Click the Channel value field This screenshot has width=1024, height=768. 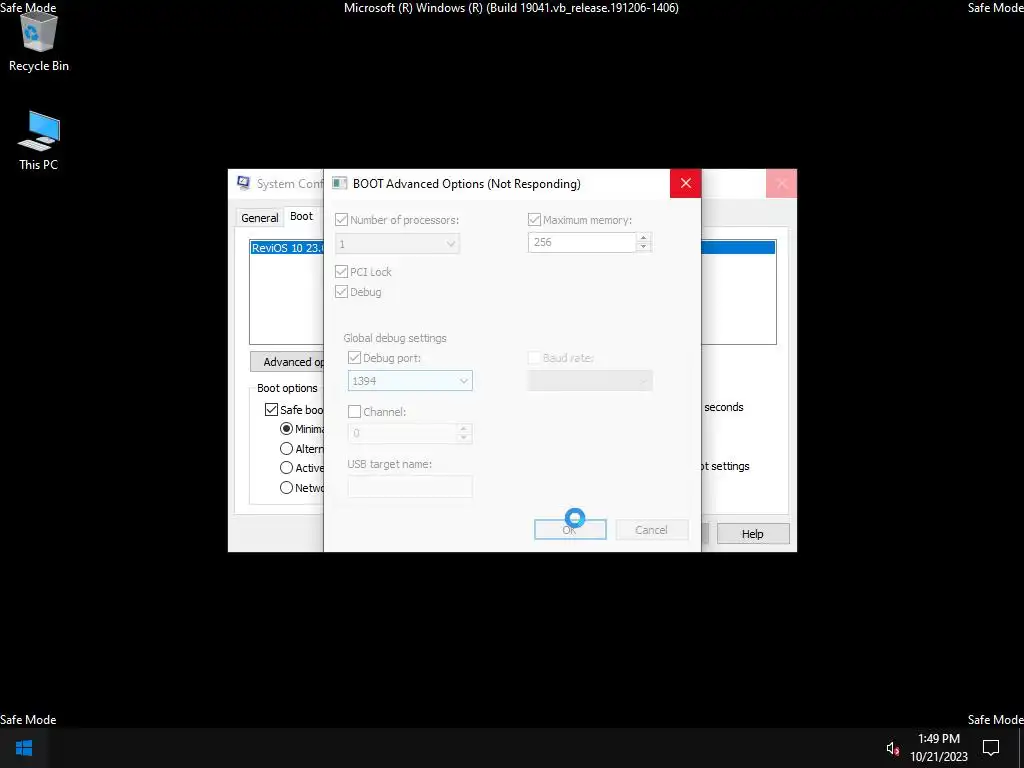coord(402,433)
